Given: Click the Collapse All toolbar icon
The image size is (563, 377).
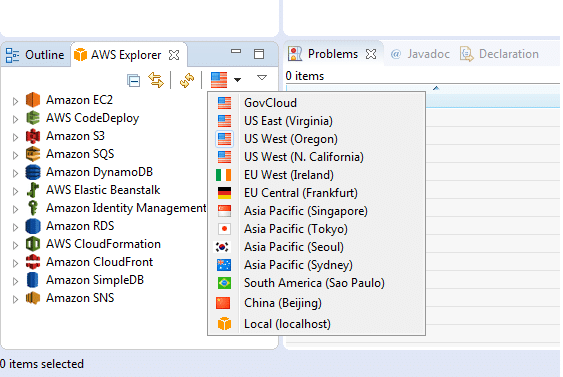Looking at the screenshot, I should point(134,80).
